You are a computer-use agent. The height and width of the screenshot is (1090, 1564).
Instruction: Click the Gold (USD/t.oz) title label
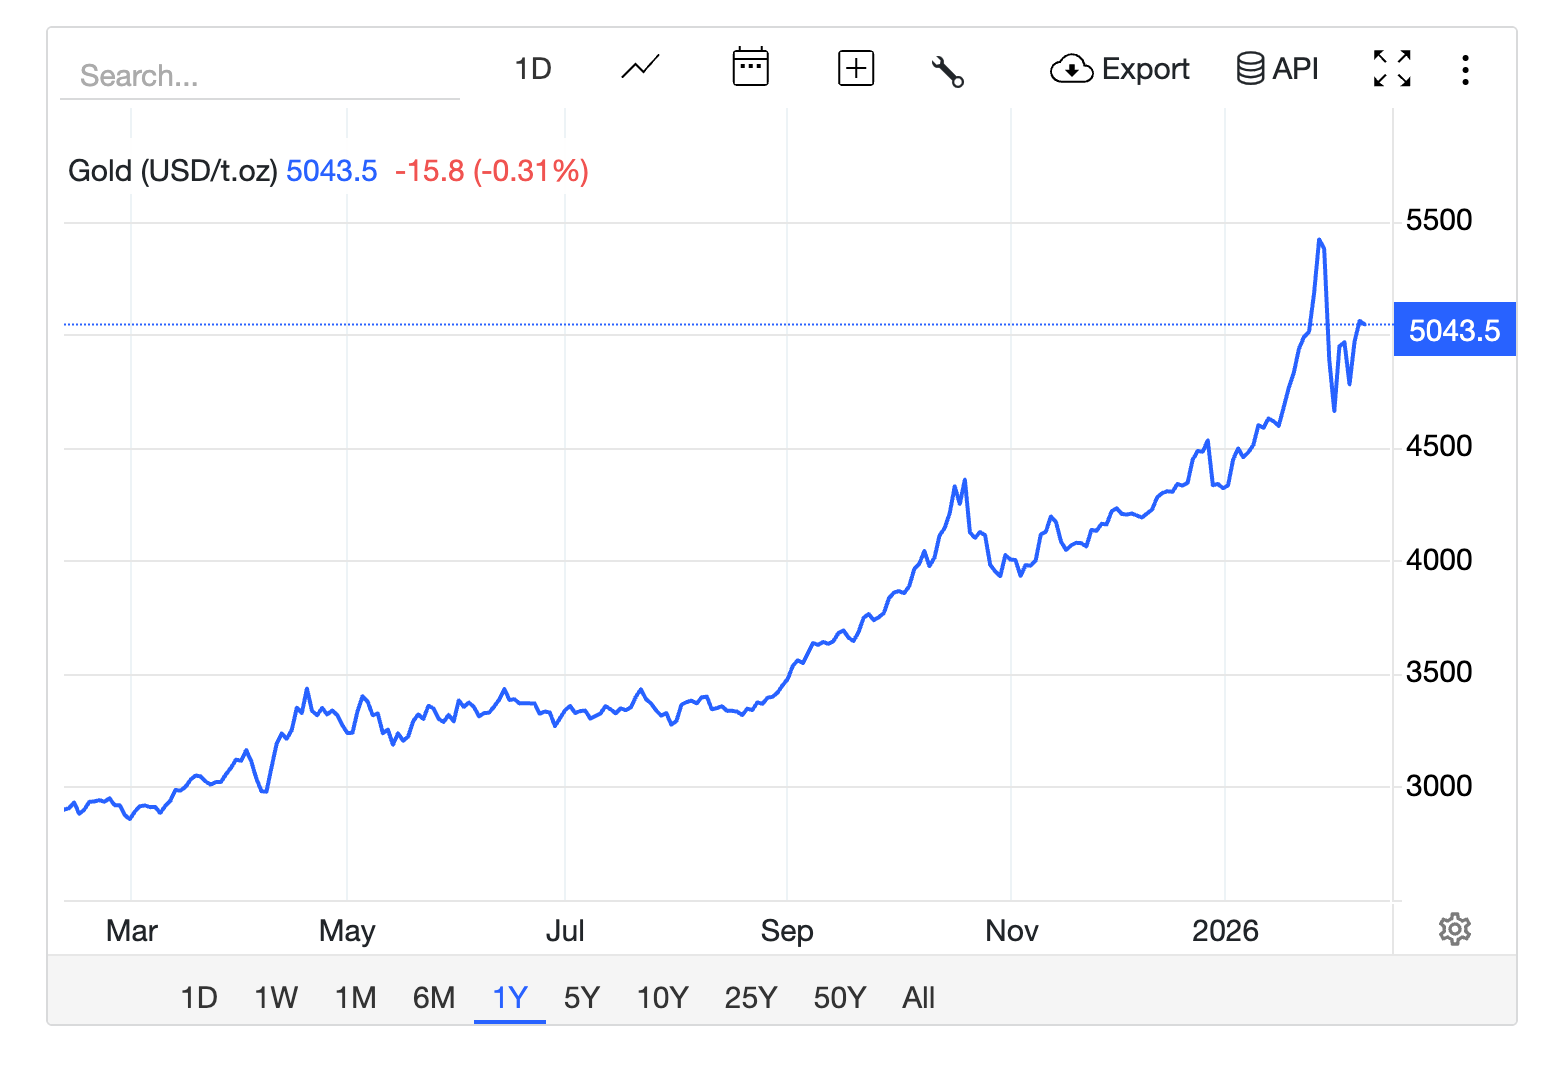coord(173,171)
